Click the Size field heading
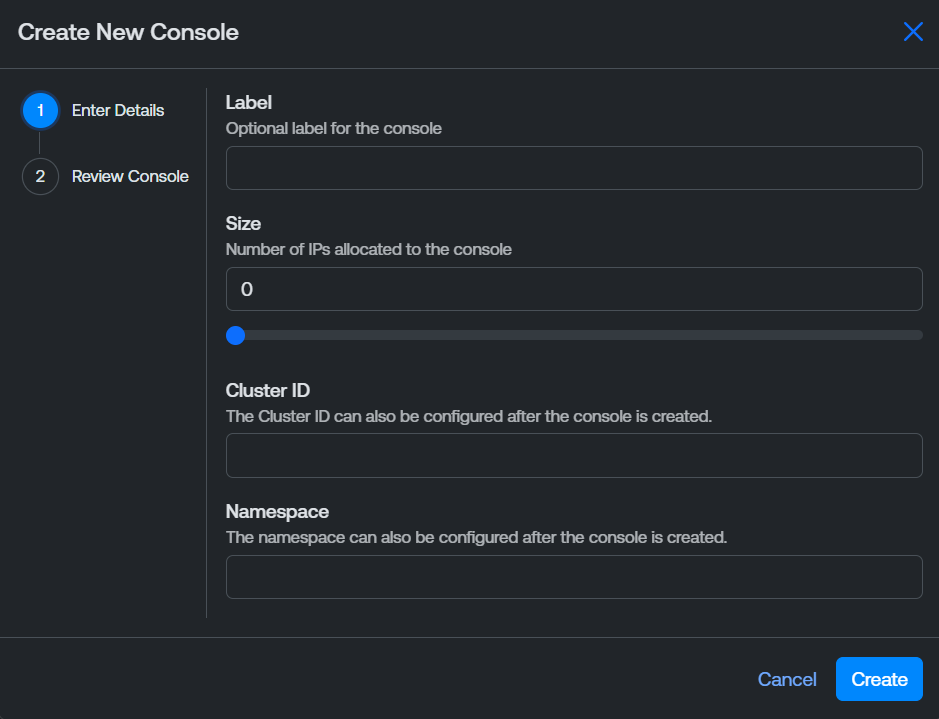The height and width of the screenshot is (719, 939). coord(243,224)
